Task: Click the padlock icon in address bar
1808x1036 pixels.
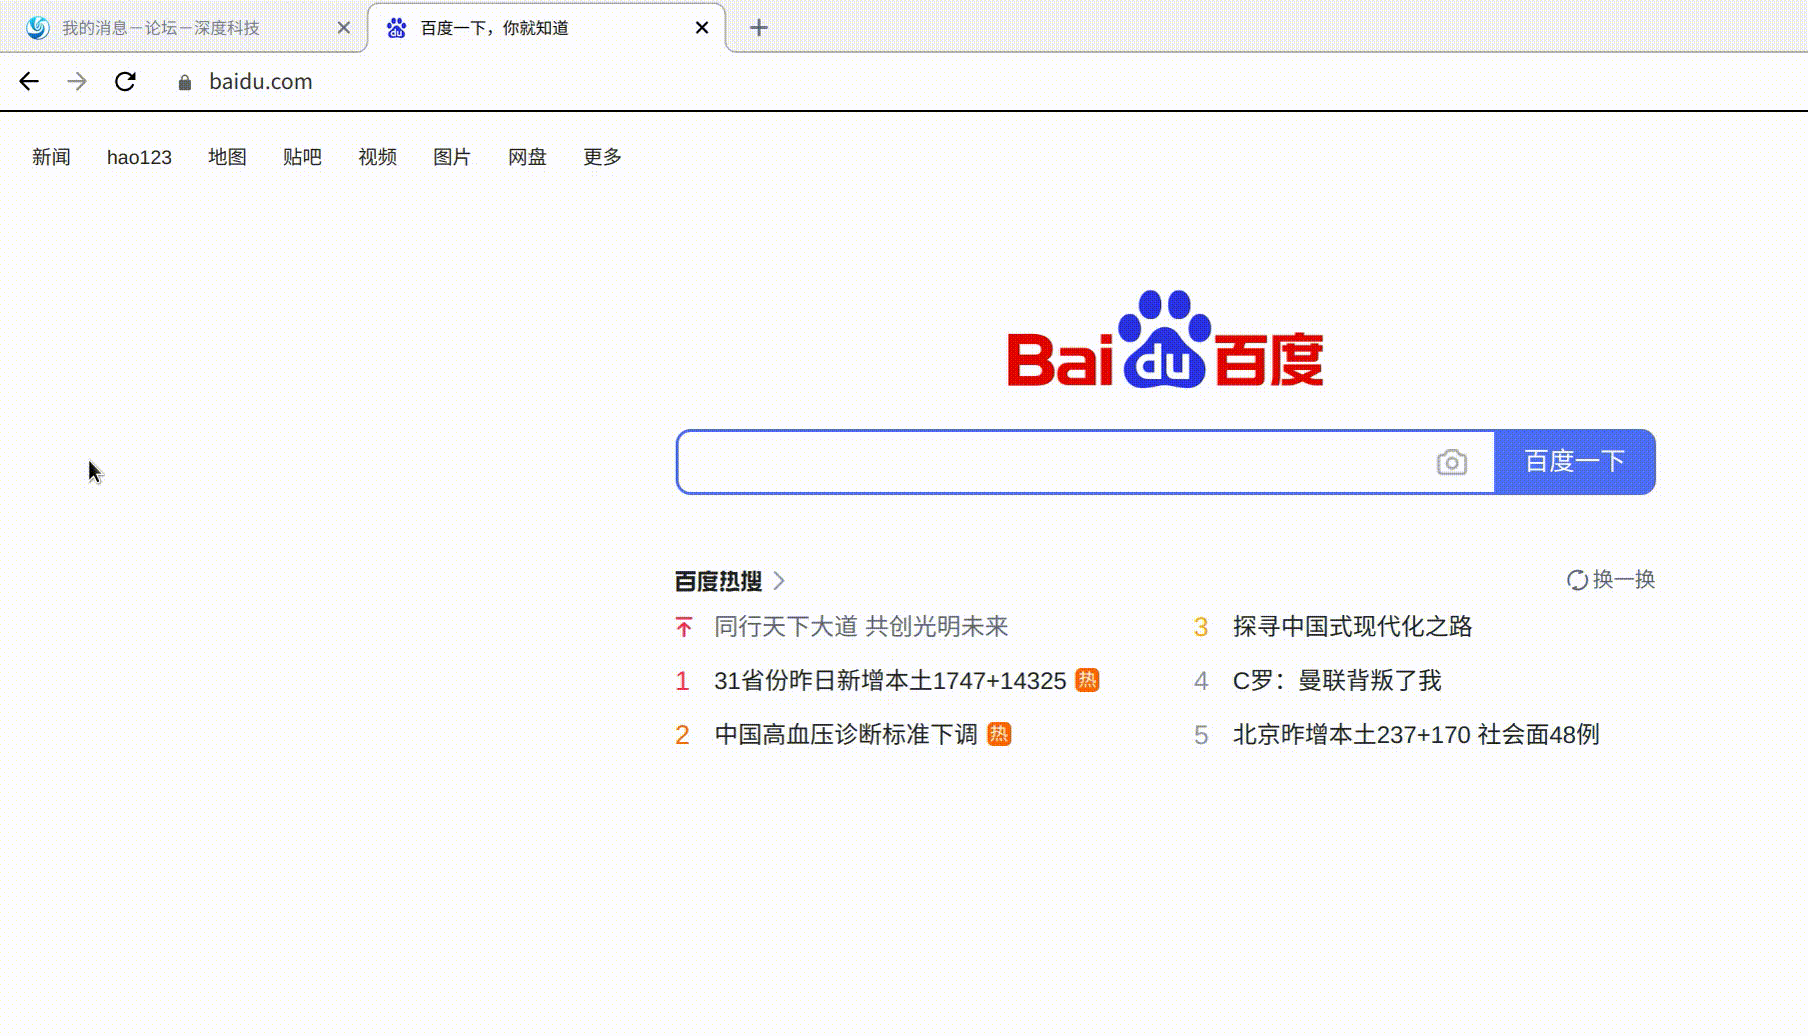Action: 184,82
